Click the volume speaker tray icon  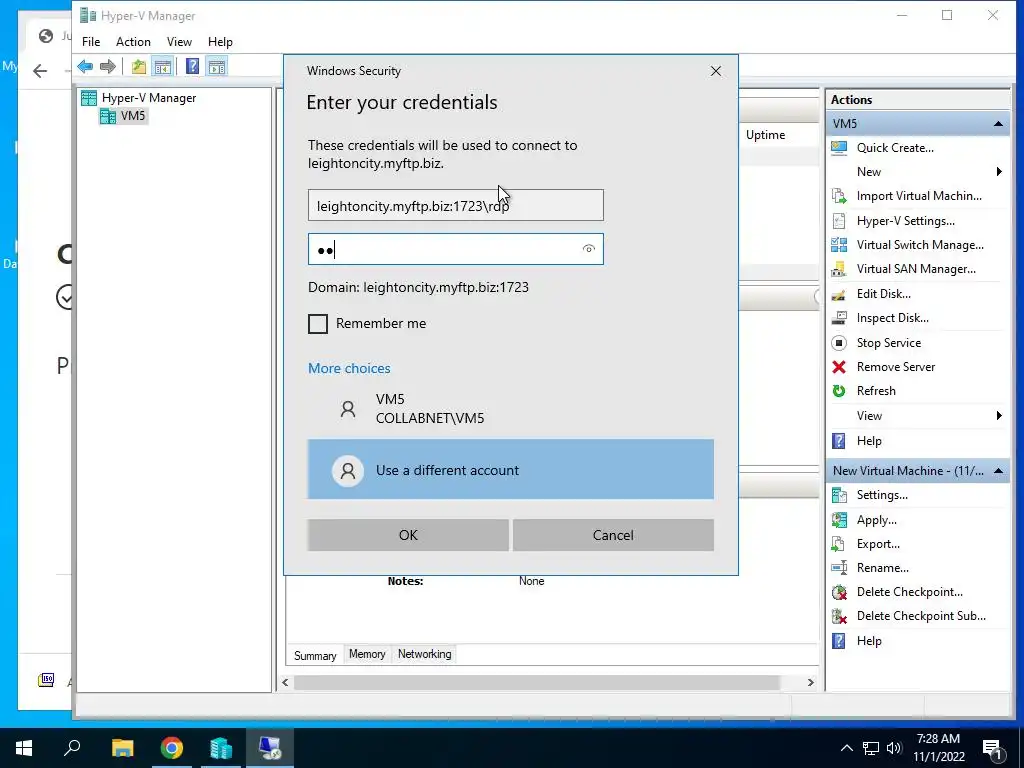[894, 748]
